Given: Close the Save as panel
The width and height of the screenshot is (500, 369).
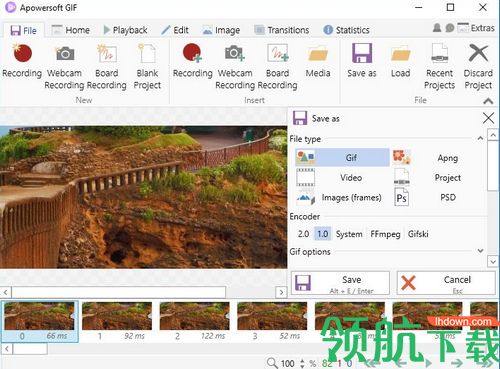Looking at the screenshot, I should 488,118.
